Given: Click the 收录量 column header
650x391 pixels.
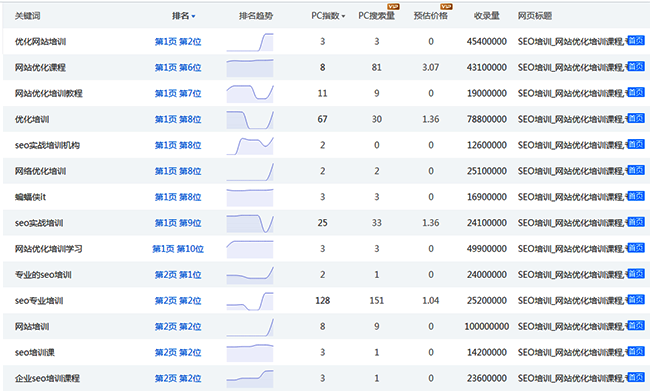Looking at the screenshot, I should 487,16.
